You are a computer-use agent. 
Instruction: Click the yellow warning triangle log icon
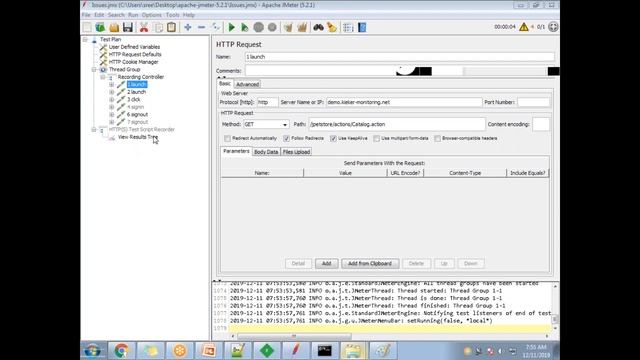coord(524,27)
